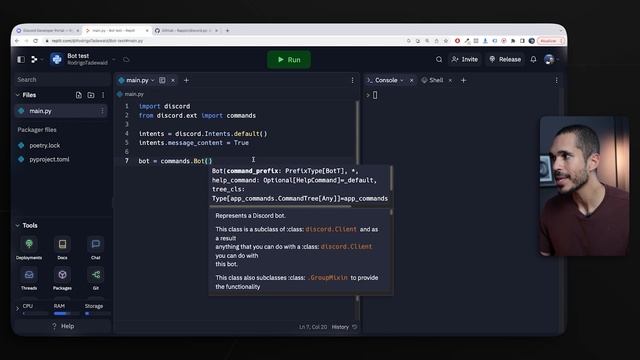The height and width of the screenshot is (360, 640).
Task: Open poetry.lock file
Action: point(44,145)
